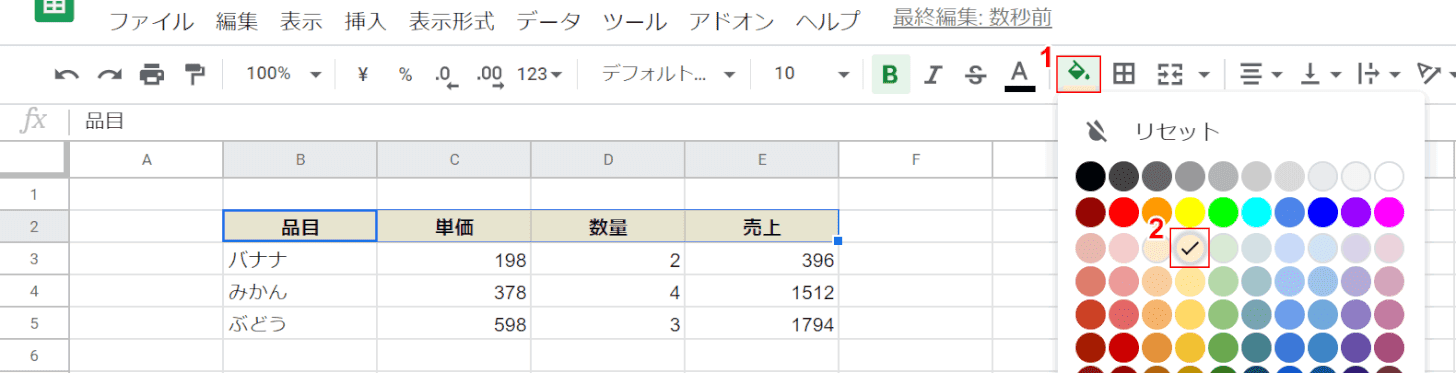The height and width of the screenshot is (373, 1456).
Task: Pick the green color swatch
Action: (x=1223, y=212)
